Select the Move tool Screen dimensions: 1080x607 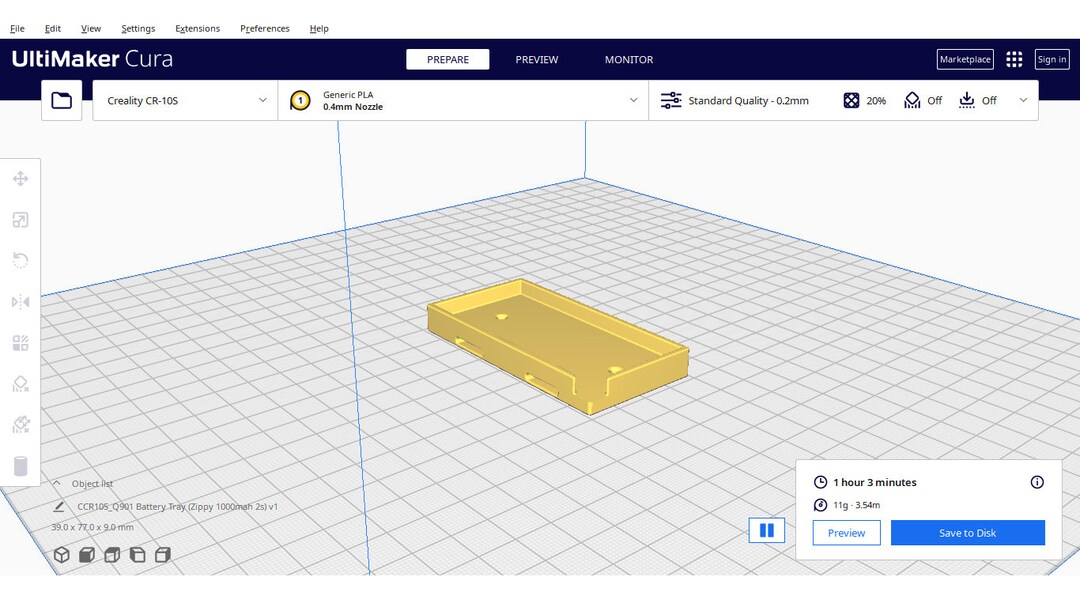tap(20, 178)
